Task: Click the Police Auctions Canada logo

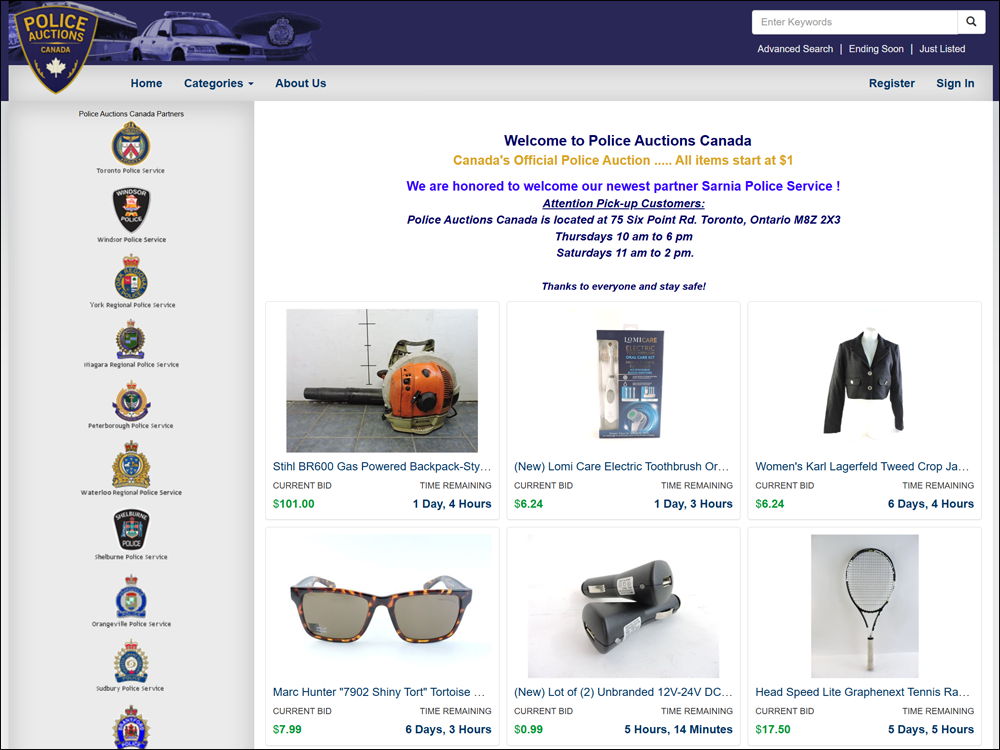Action: pos(56,48)
